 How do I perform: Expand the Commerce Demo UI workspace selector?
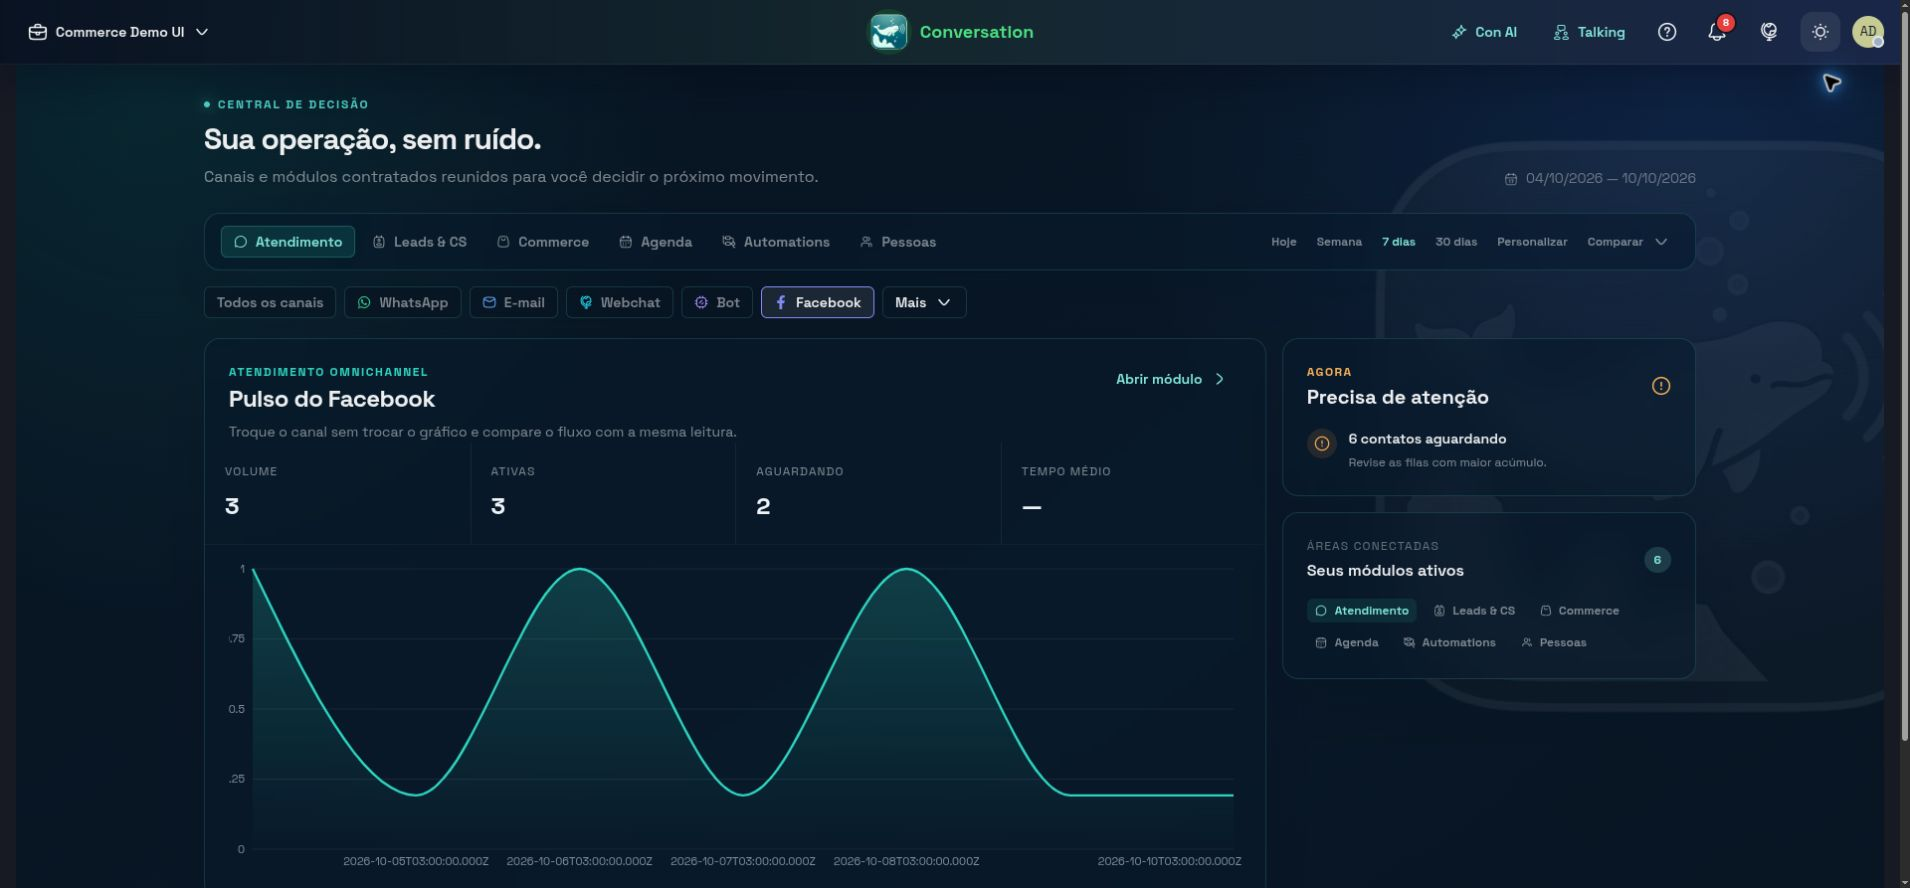pos(118,32)
